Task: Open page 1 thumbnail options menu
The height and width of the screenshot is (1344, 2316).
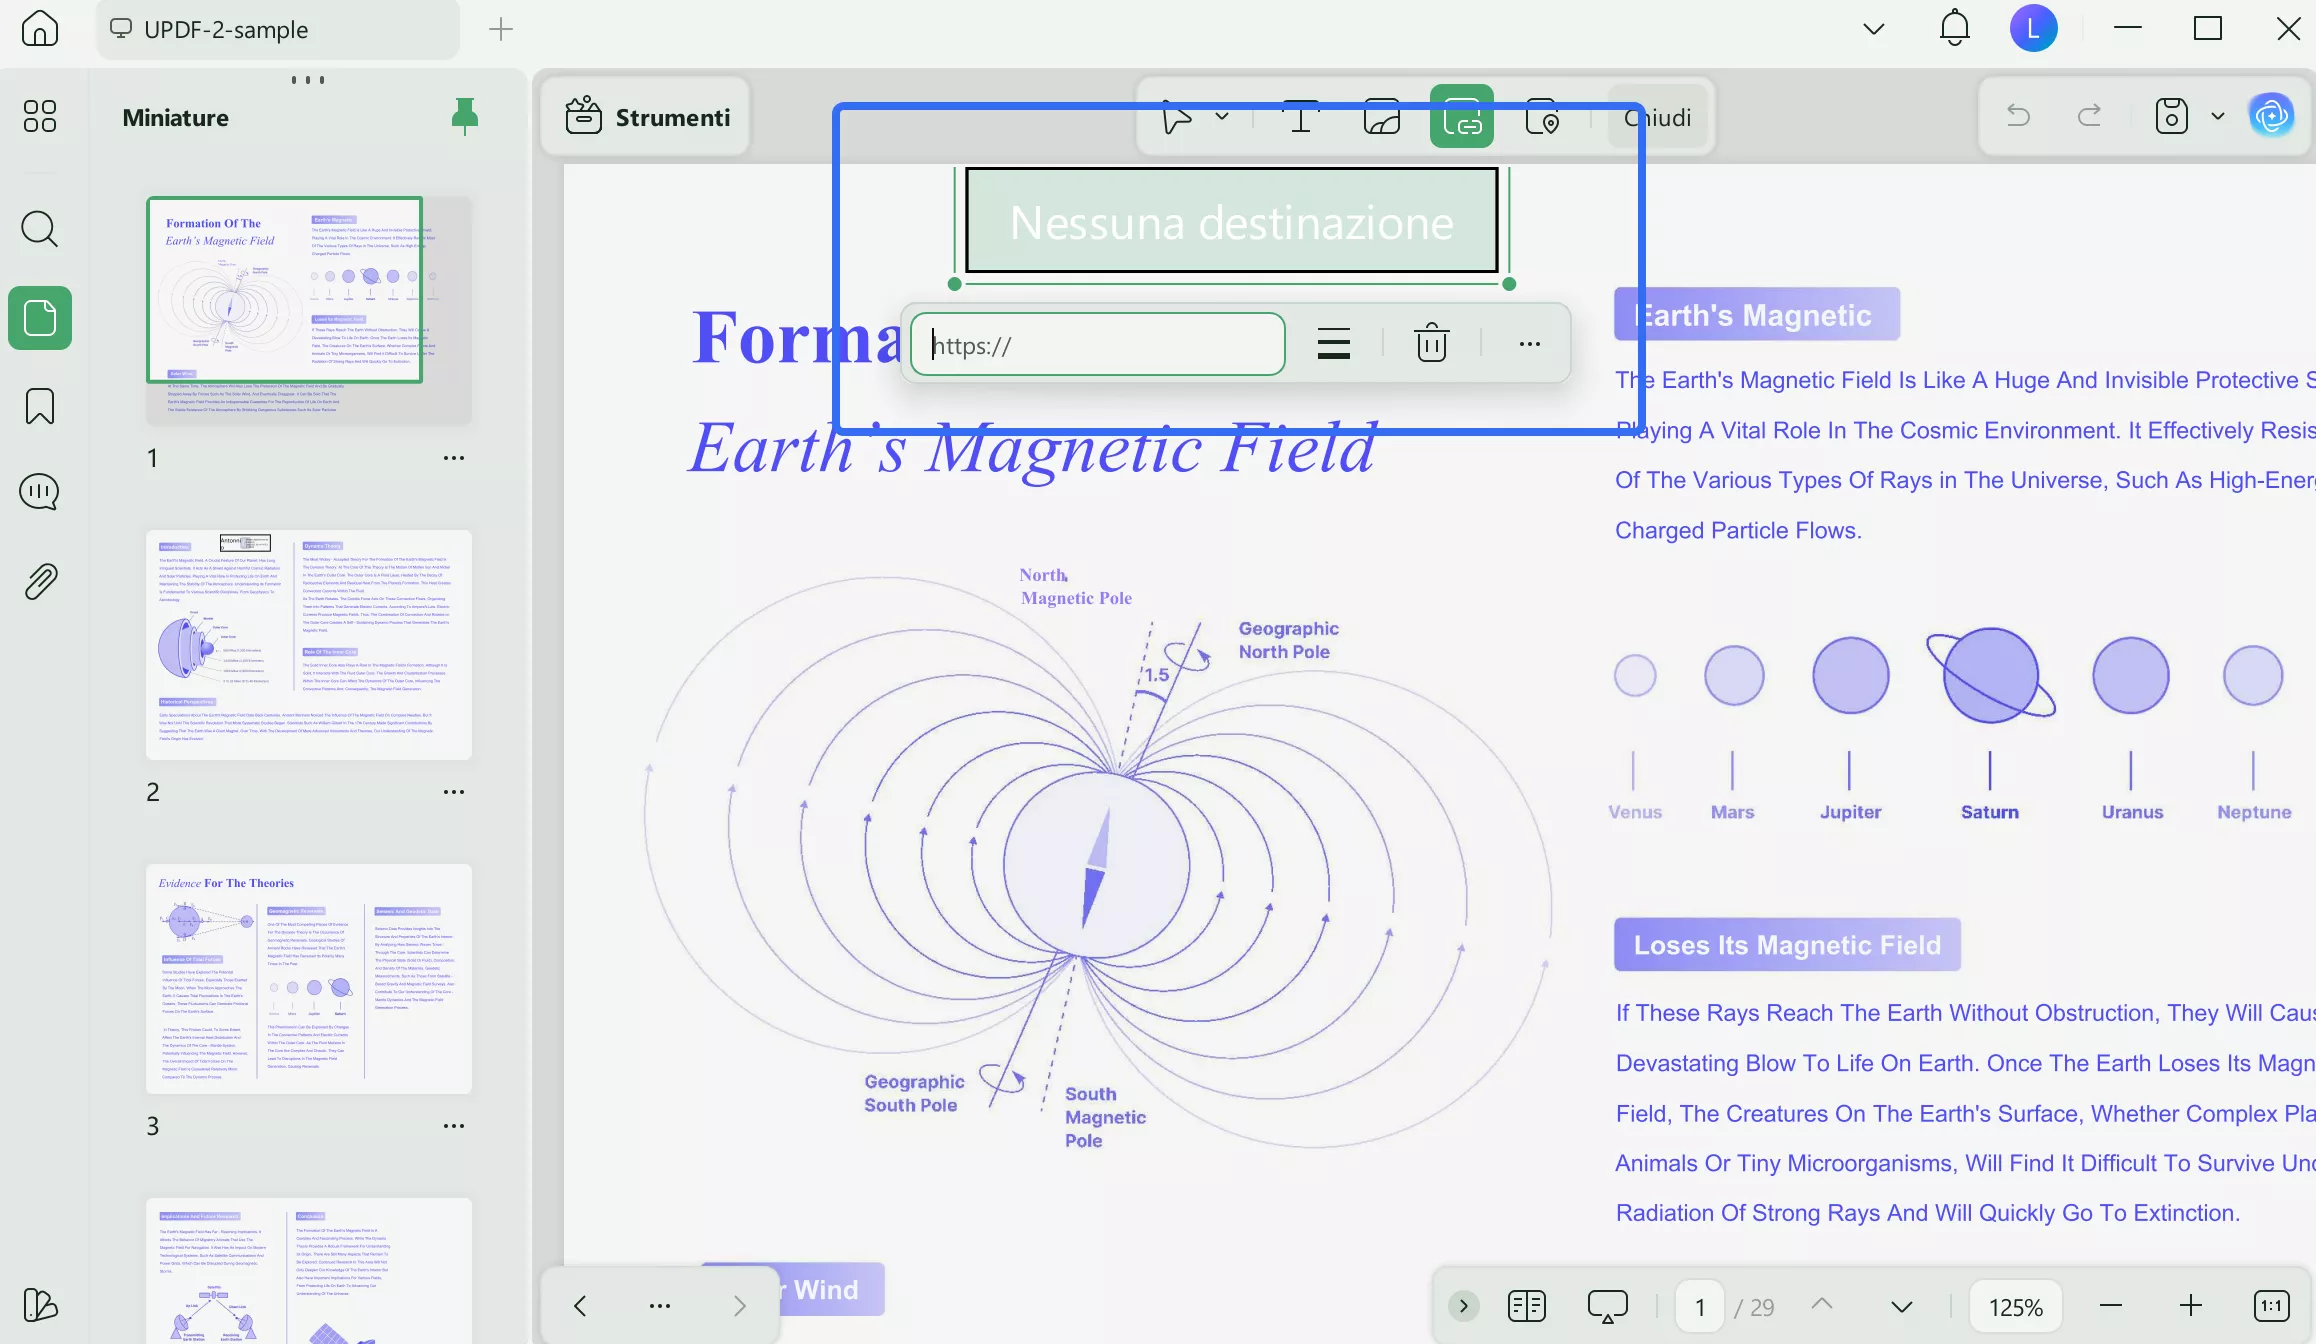Action: click(x=453, y=458)
